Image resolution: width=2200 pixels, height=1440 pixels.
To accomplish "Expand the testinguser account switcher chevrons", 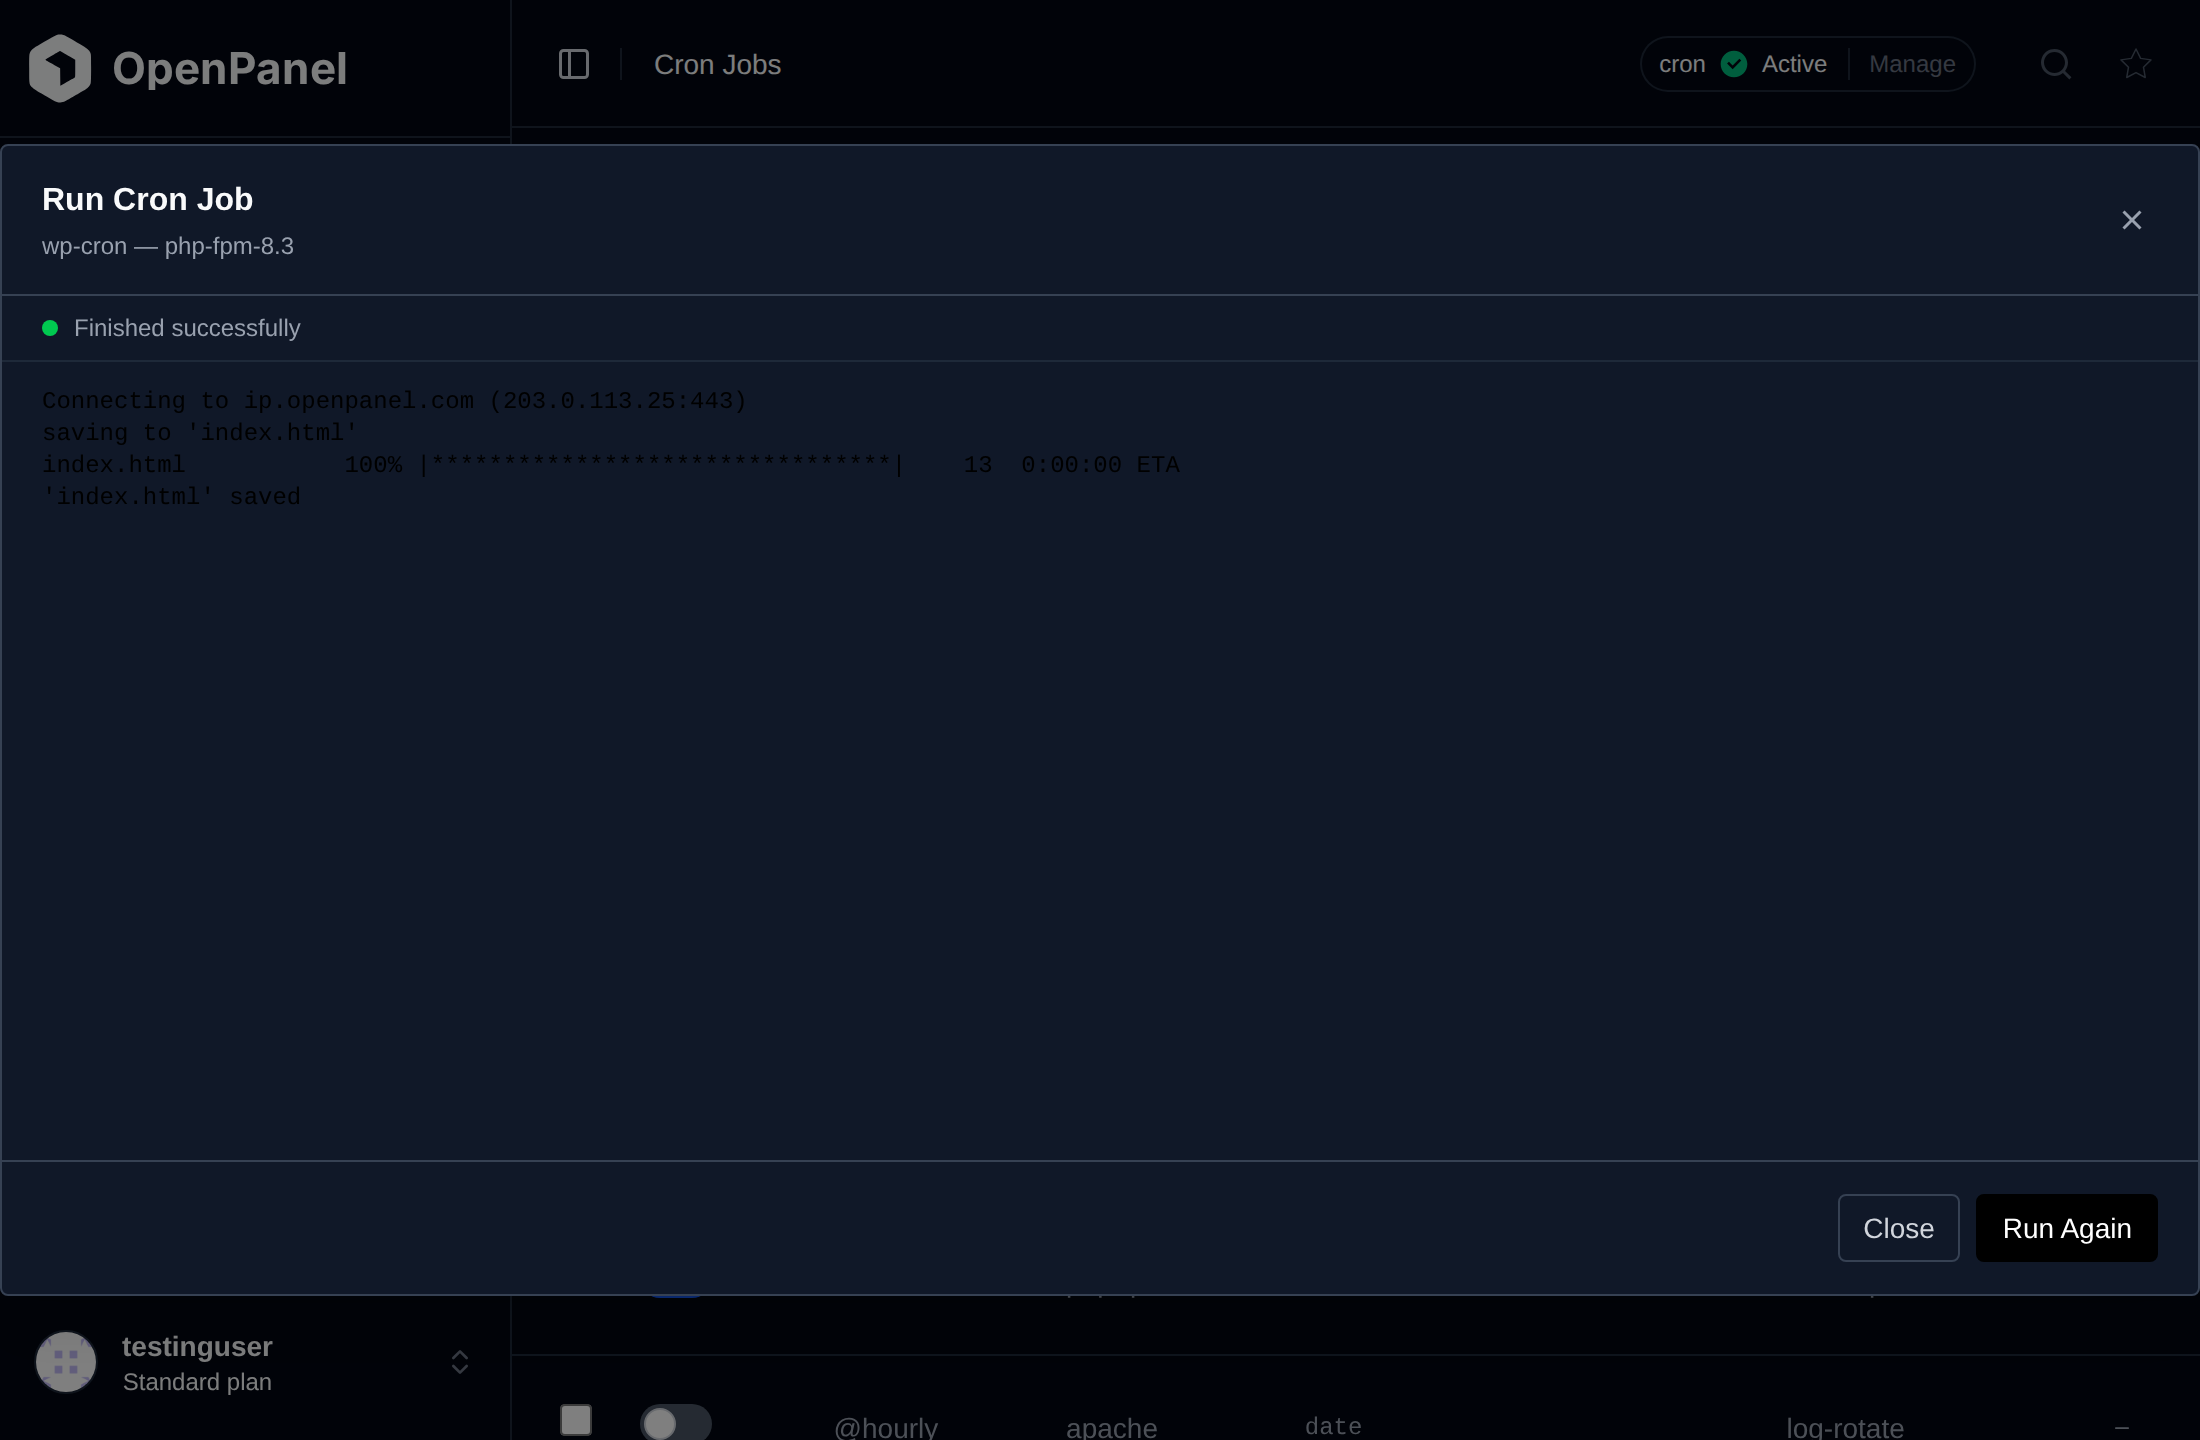I will click(460, 1362).
